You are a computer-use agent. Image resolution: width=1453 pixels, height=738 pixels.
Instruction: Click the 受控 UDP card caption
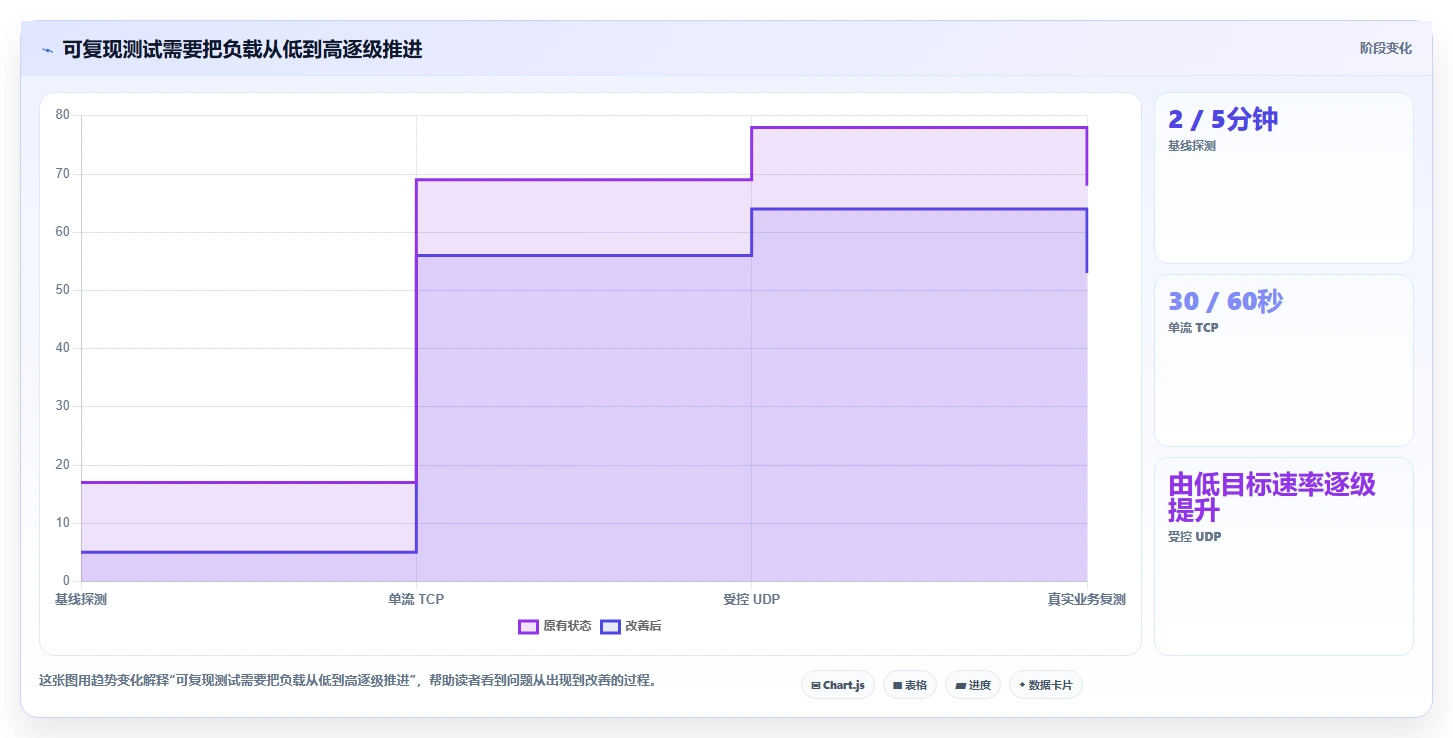pyautogui.click(x=1194, y=537)
